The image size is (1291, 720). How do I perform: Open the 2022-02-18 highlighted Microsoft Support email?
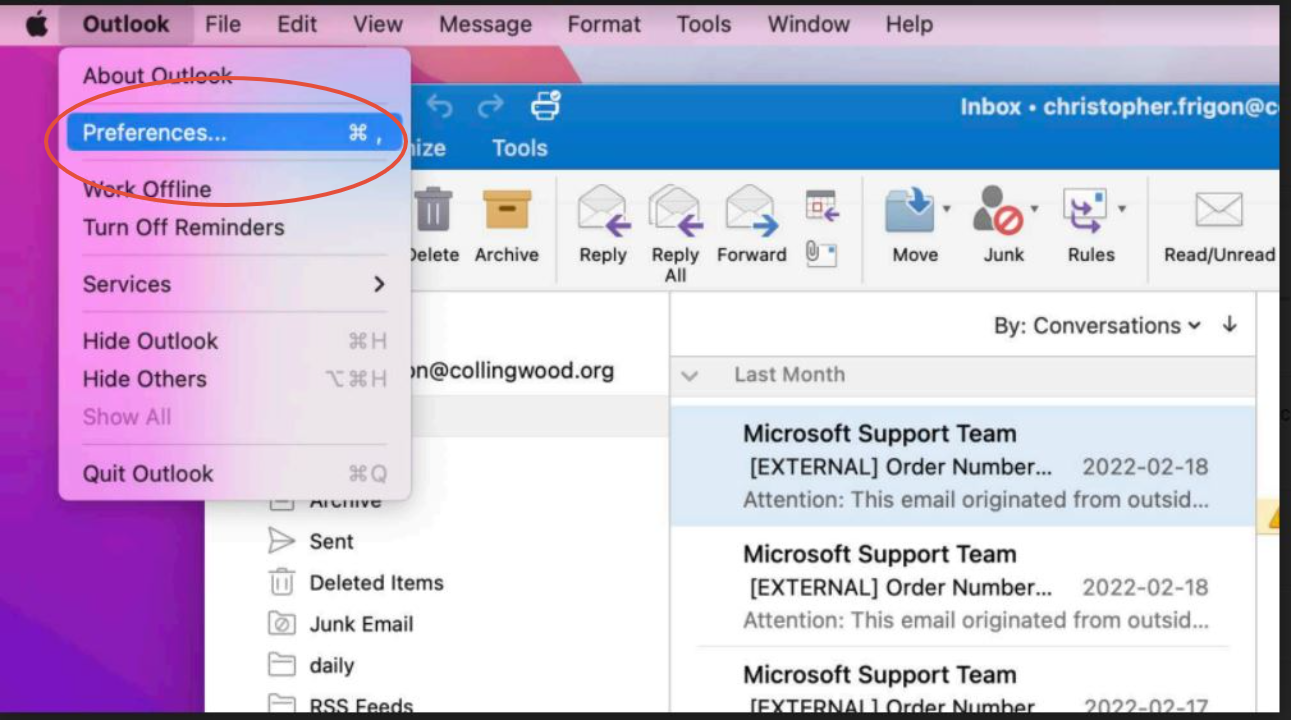click(x=962, y=466)
